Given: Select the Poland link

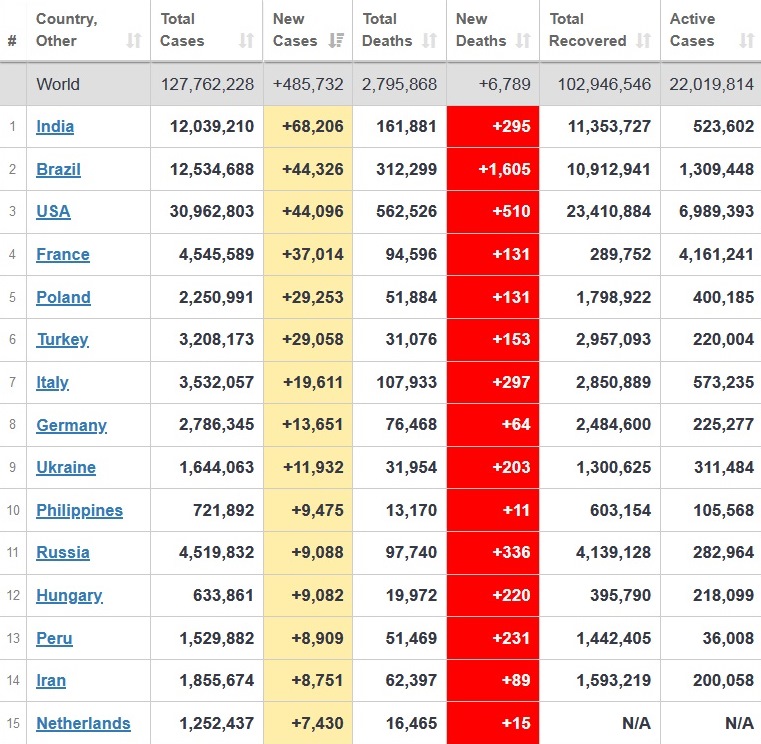Looking at the screenshot, I should coord(63,297).
